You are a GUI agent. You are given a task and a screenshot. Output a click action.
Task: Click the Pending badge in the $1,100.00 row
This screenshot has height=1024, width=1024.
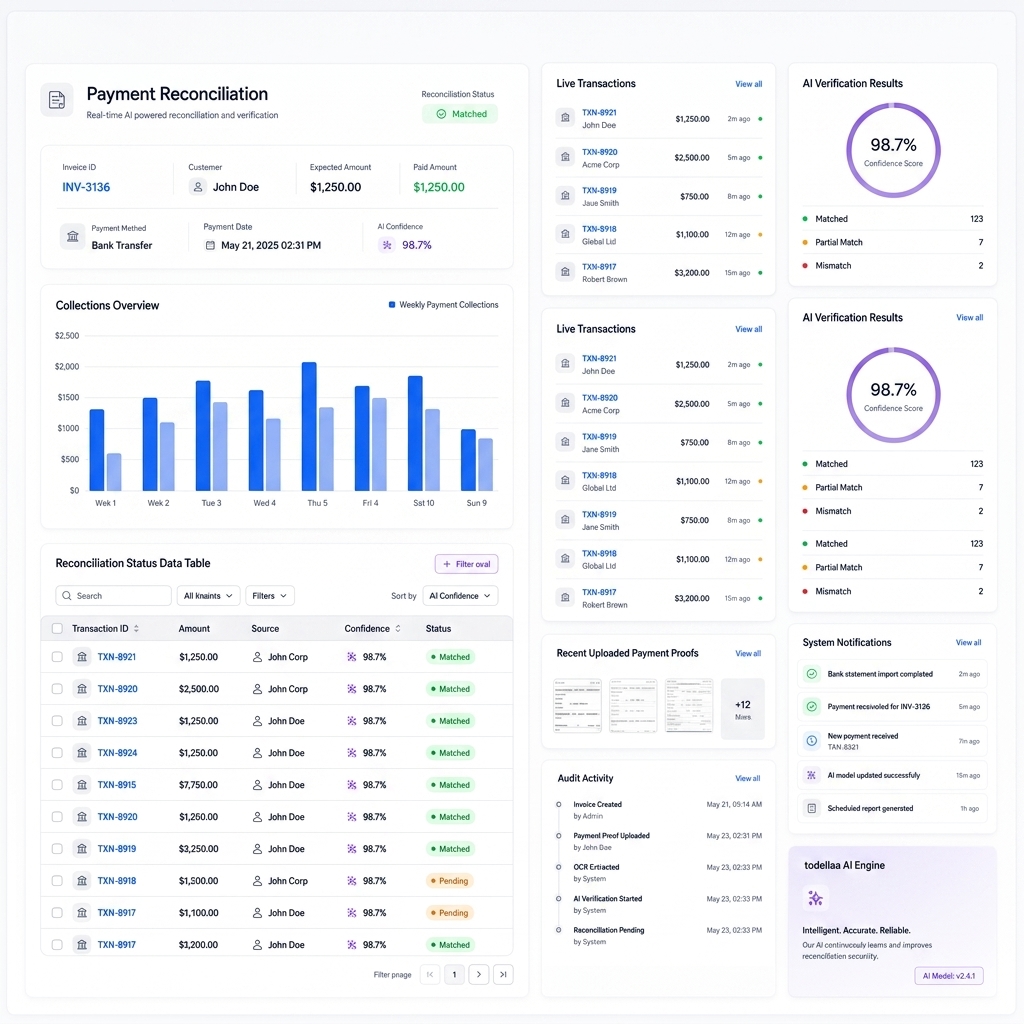click(x=449, y=913)
